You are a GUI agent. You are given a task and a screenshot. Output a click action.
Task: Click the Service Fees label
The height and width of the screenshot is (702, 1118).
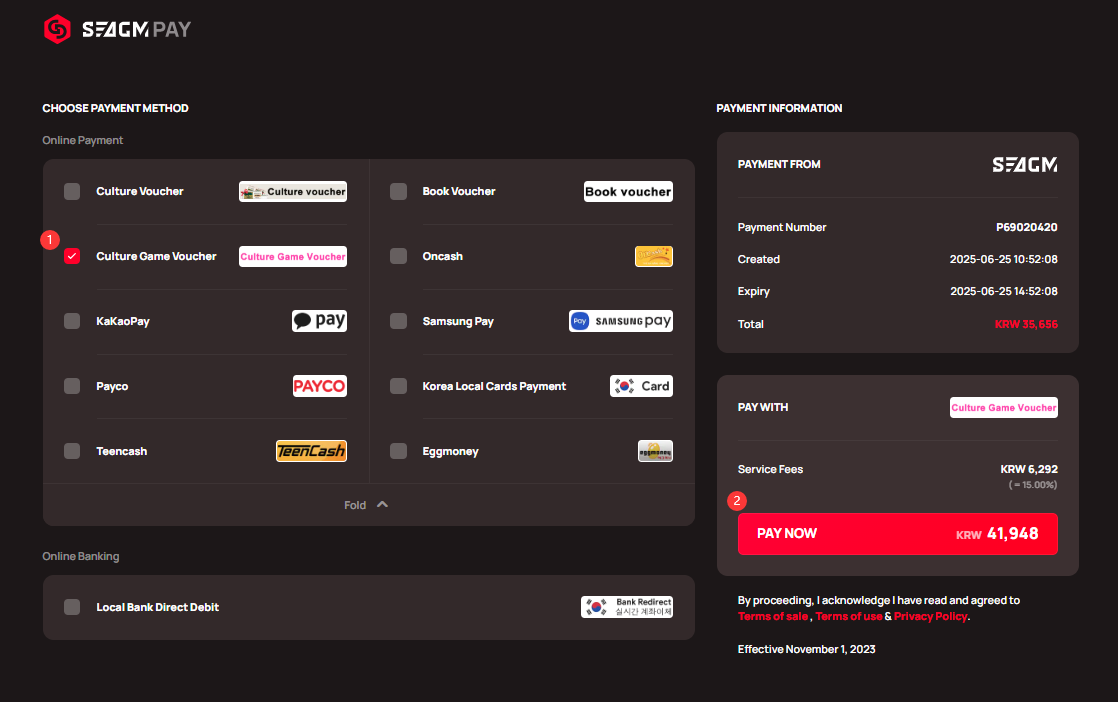point(770,469)
